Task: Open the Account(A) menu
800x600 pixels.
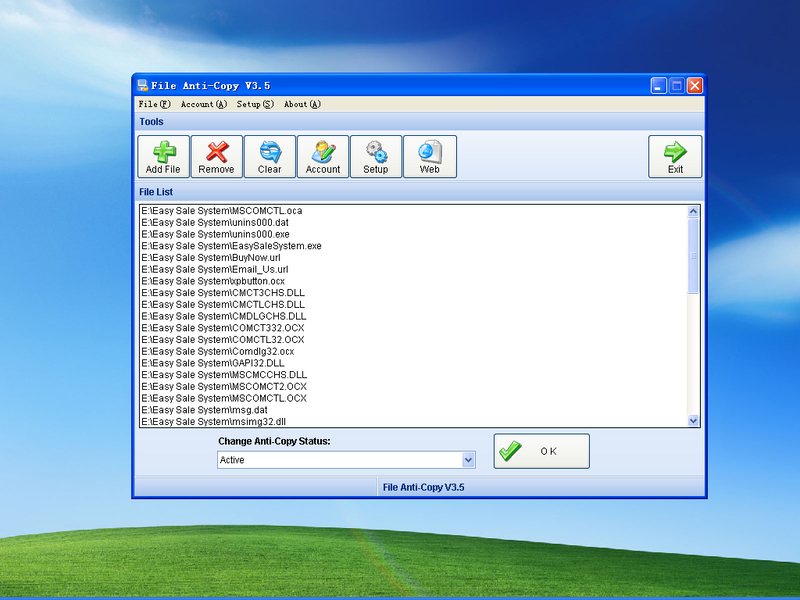Action: [204, 104]
